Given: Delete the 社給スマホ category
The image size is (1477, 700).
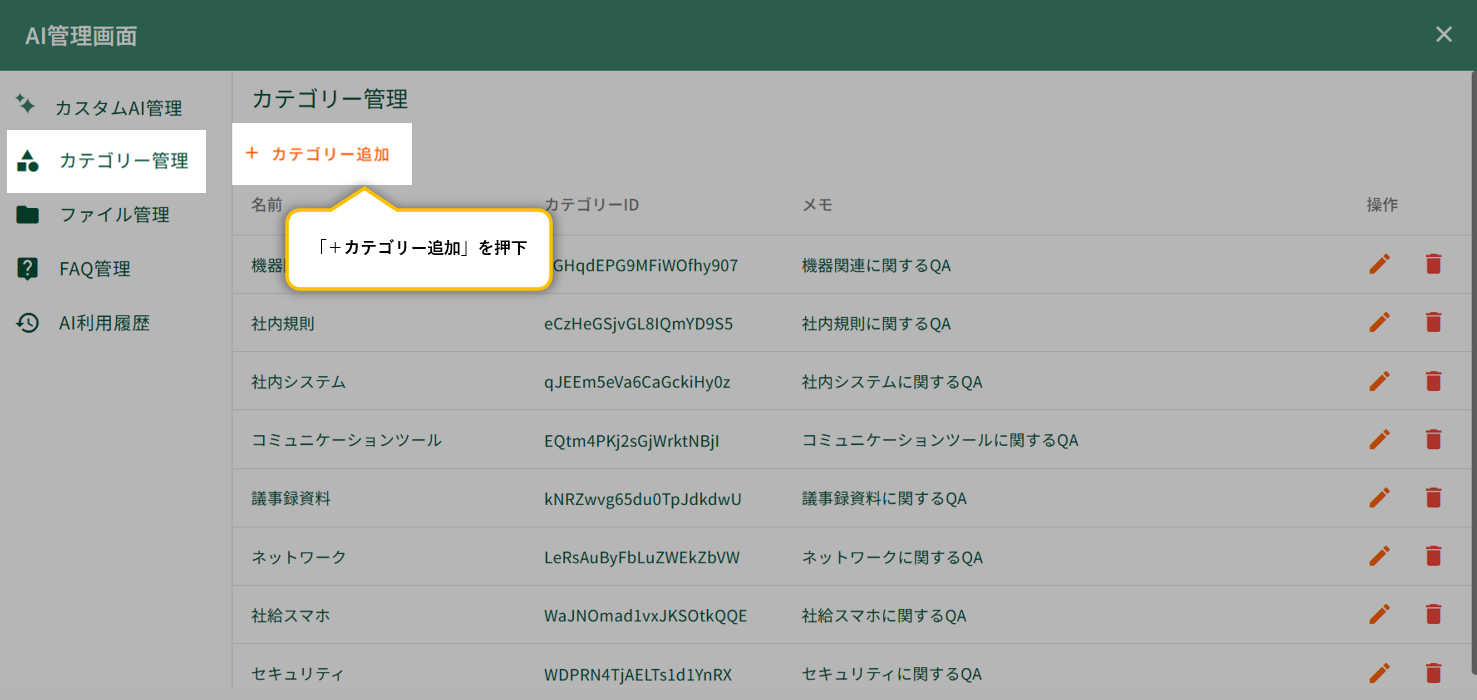Looking at the screenshot, I should tap(1433, 614).
